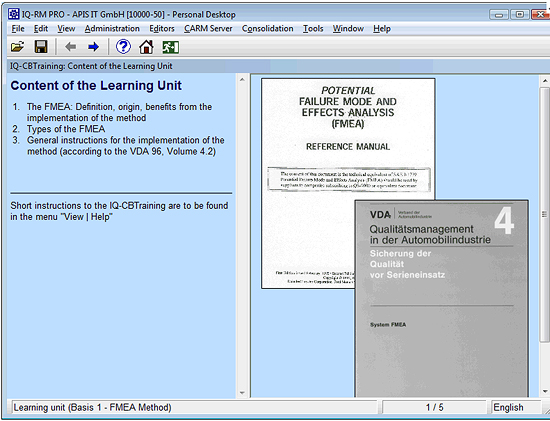Click list item 'Types of the FMEA'
Screen dimensions: 550x421
pos(66,129)
